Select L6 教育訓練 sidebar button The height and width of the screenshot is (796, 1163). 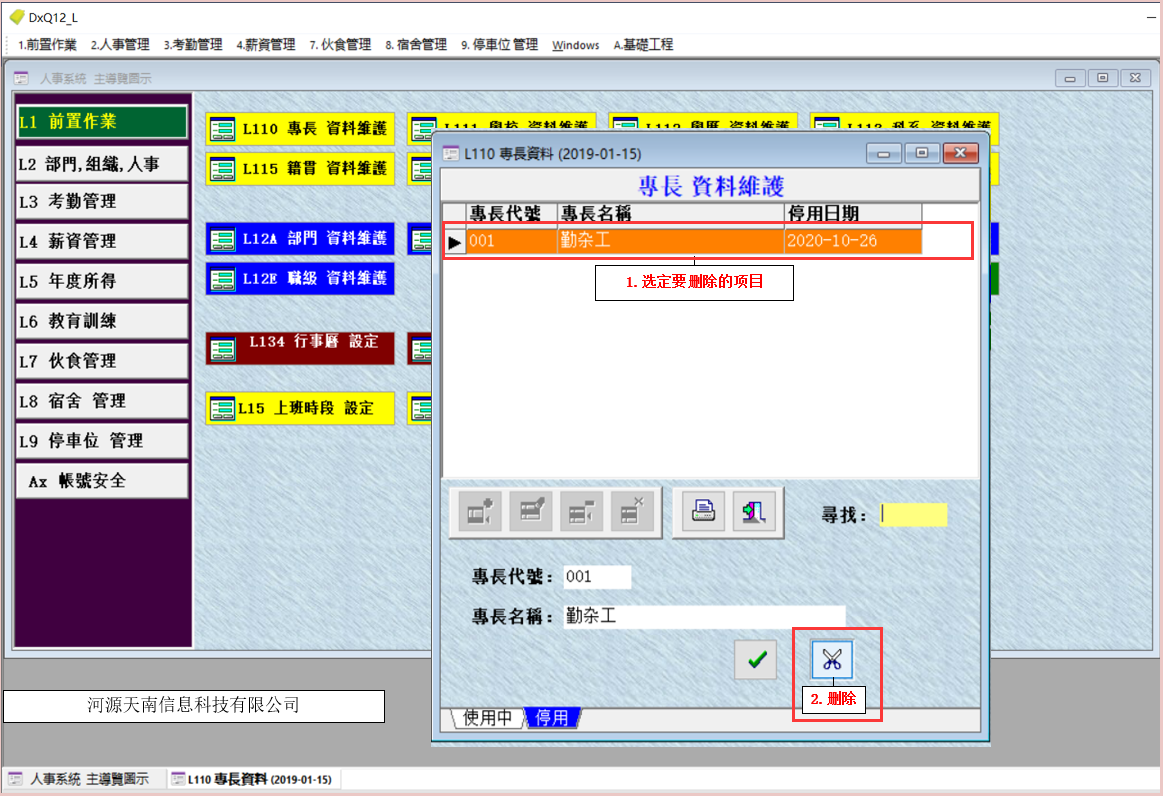click(102, 321)
